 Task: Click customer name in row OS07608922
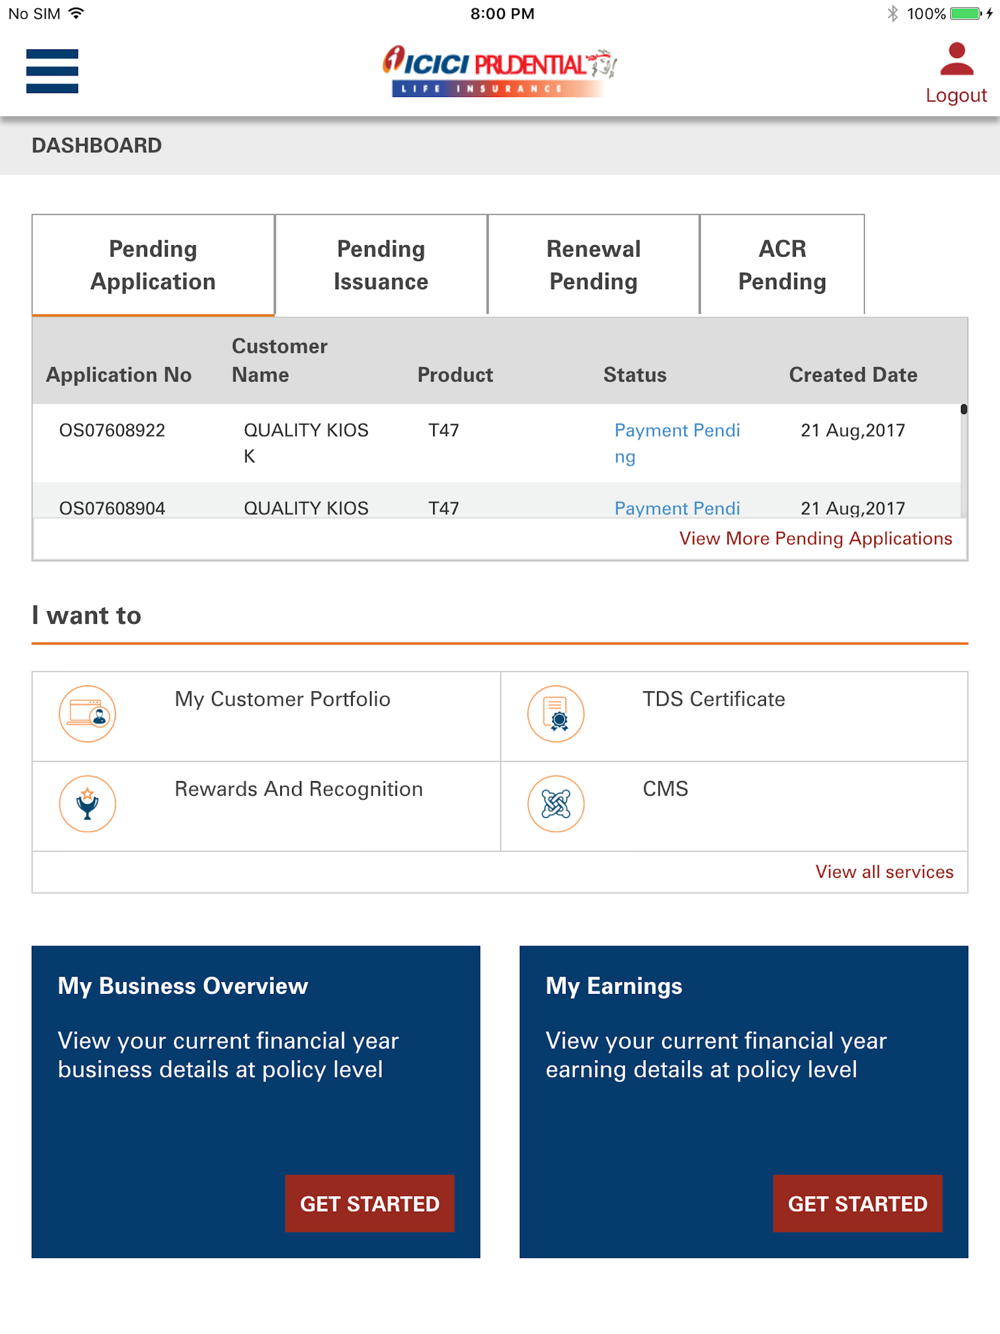[306, 443]
